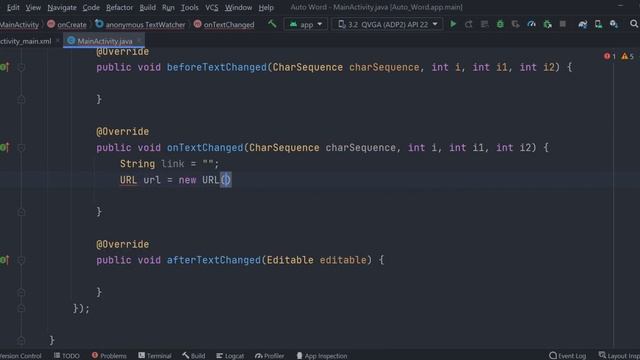Viewport: 640px width, 360px height.
Task: Open the Edit menu
Action: pos(13,7)
